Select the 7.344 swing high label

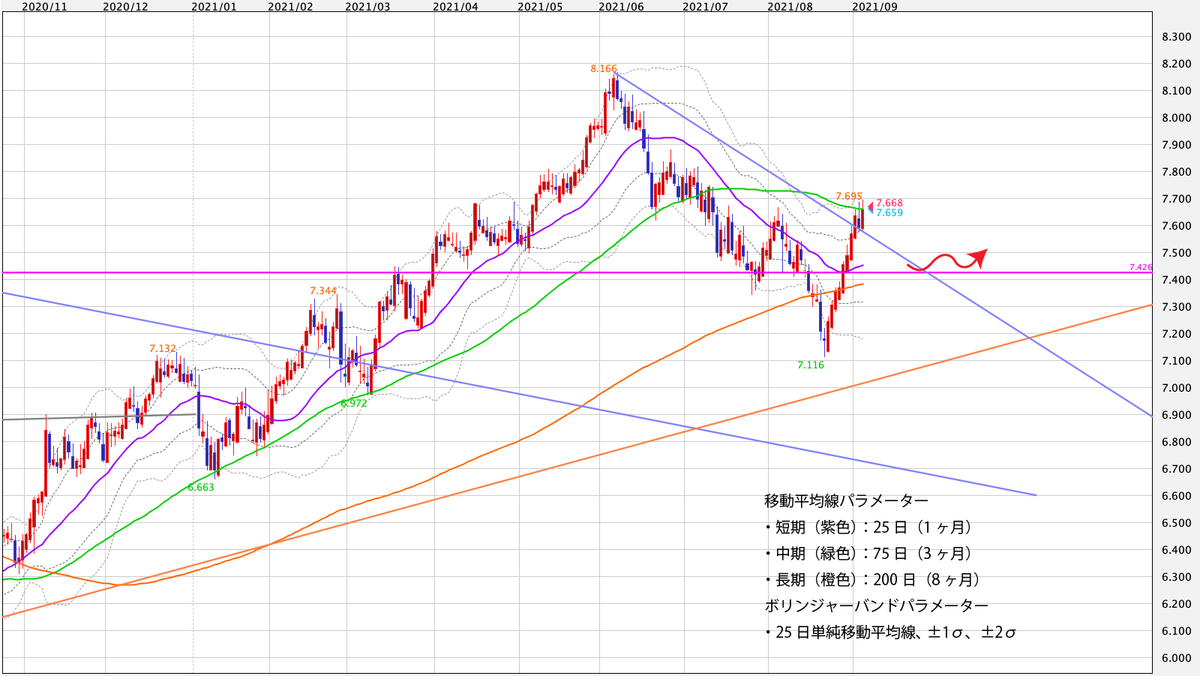click(x=323, y=290)
